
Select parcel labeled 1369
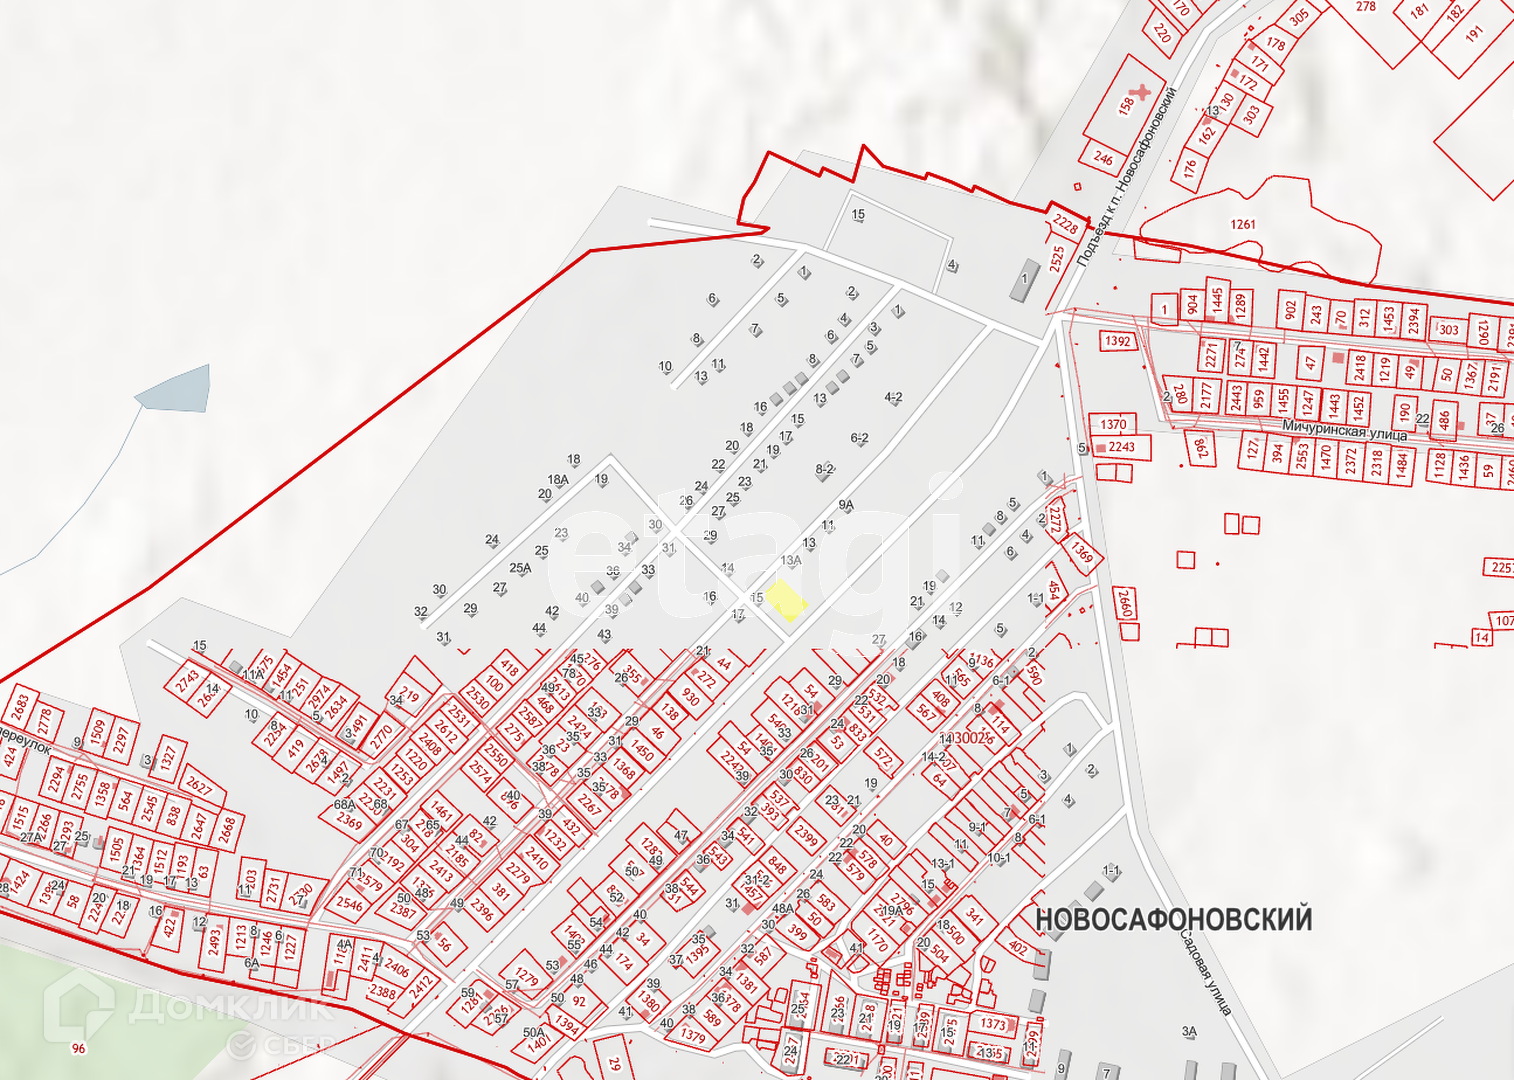click(x=1081, y=552)
